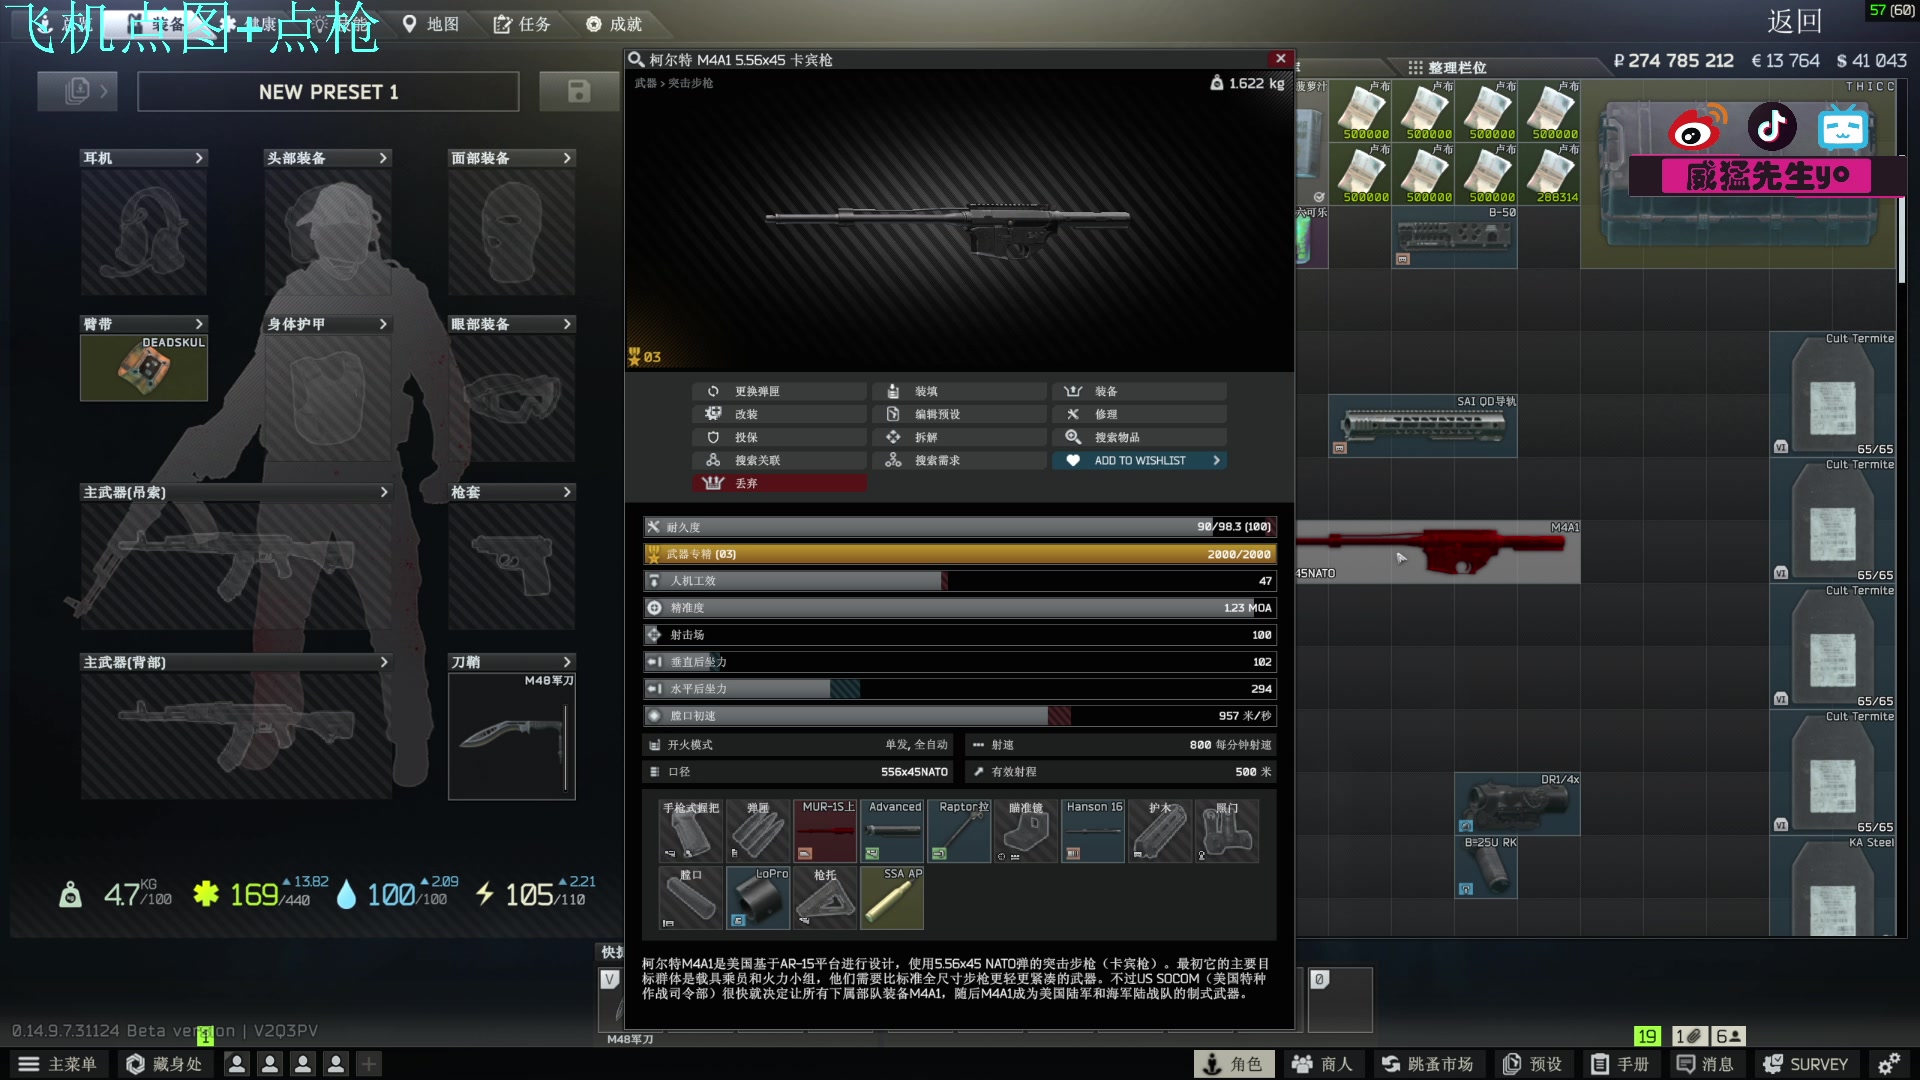Image resolution: width=1920 pixels, height=1080 pixels.
Task: Select the DR1/4x scope in stash
Action: pos(1517,804)
